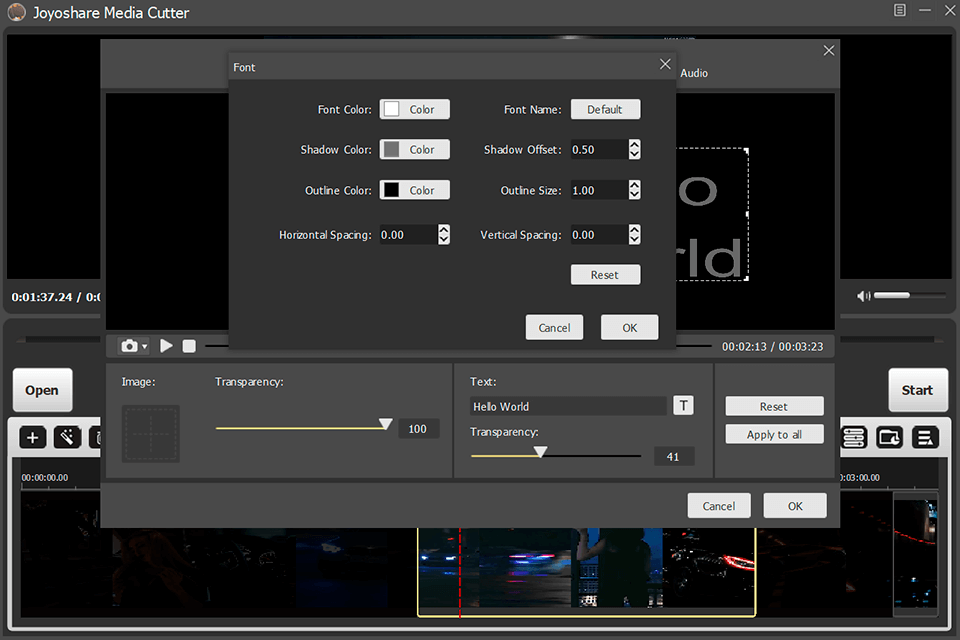This screenshot has height=640, width=960.
Task: Open the output folder icon
Action: pyautogui.click(x=889, y=437)
